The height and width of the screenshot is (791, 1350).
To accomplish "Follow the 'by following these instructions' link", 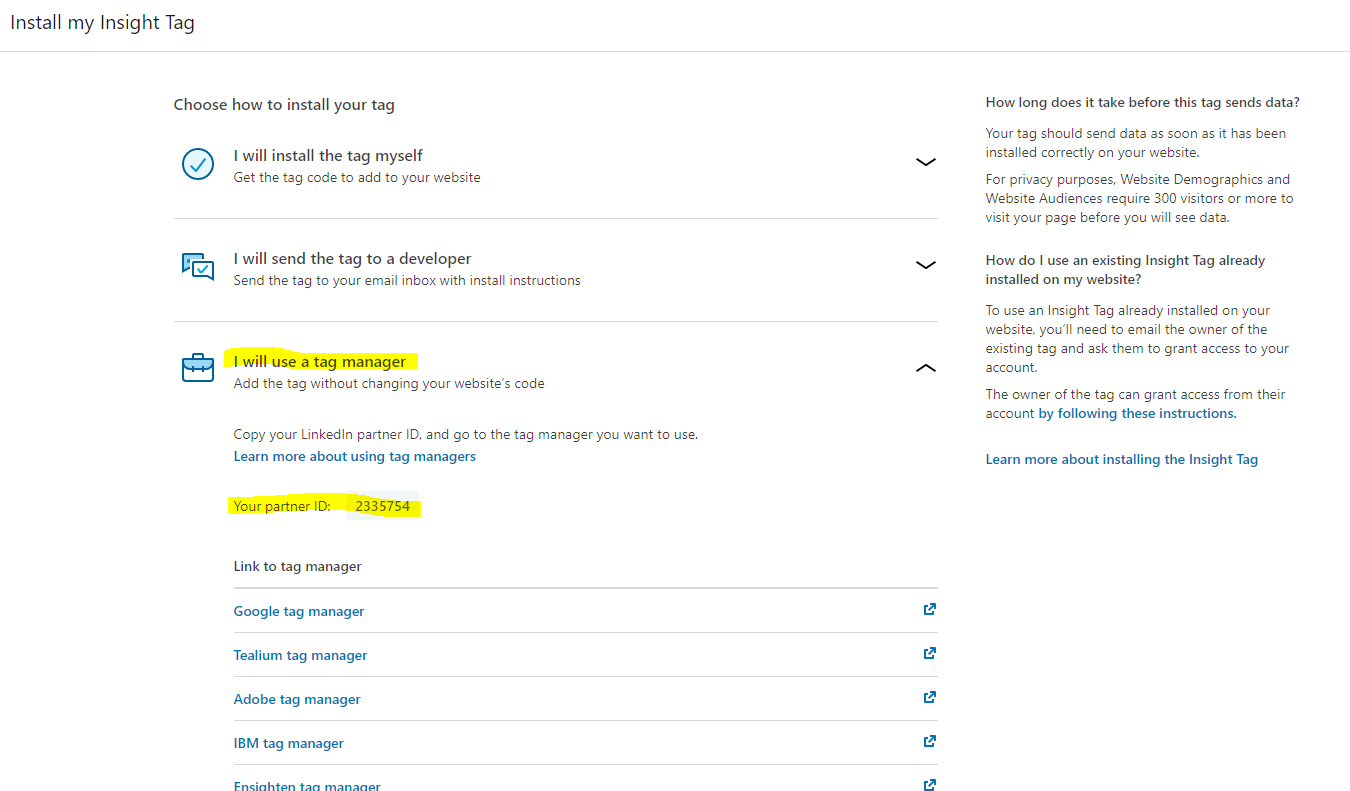I will (1137, 413).
